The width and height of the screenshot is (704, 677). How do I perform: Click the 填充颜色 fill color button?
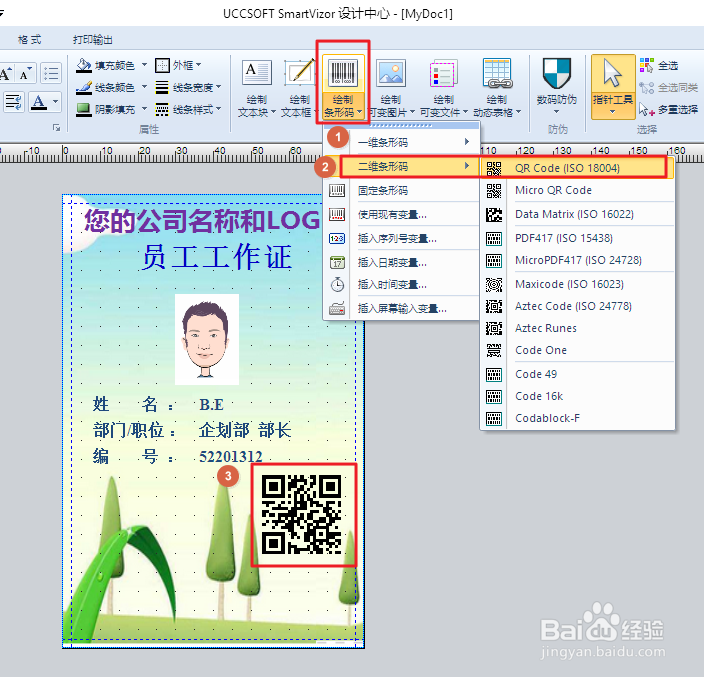[106, 65]
